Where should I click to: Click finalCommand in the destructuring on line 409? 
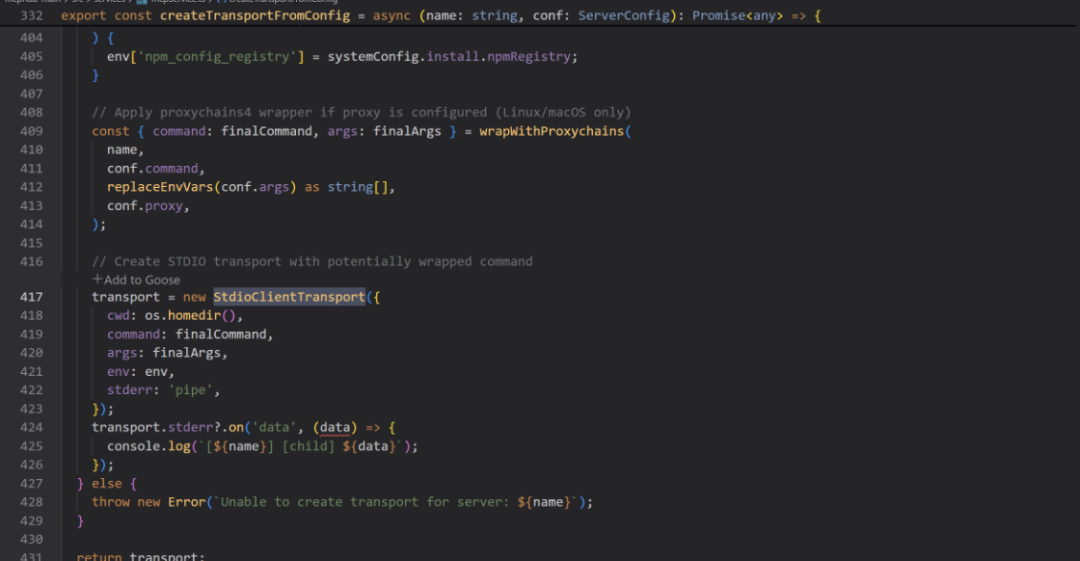click(267, 131)
